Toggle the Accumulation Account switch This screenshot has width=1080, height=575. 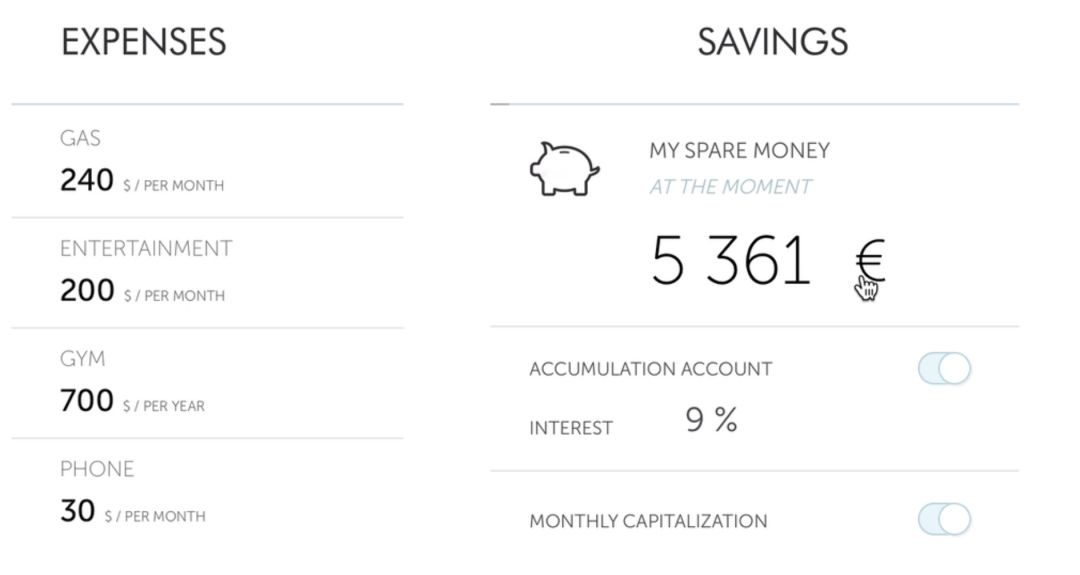tap(944, 368)
